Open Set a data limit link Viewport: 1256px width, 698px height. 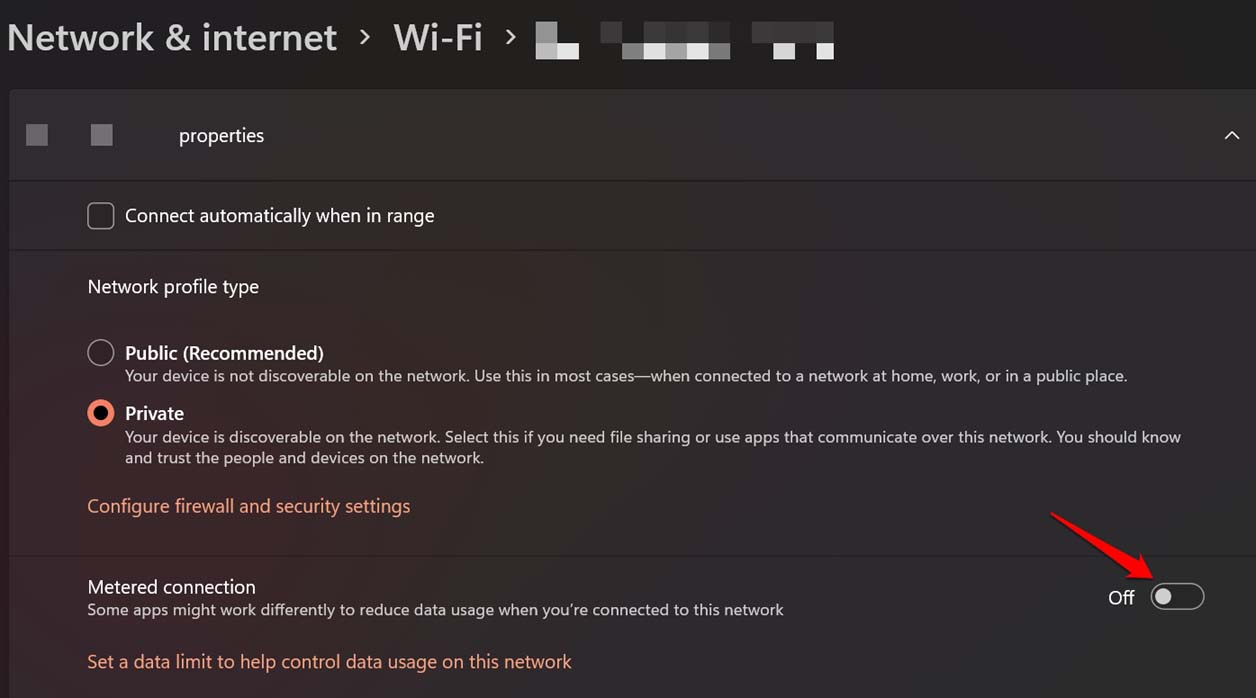329,662
